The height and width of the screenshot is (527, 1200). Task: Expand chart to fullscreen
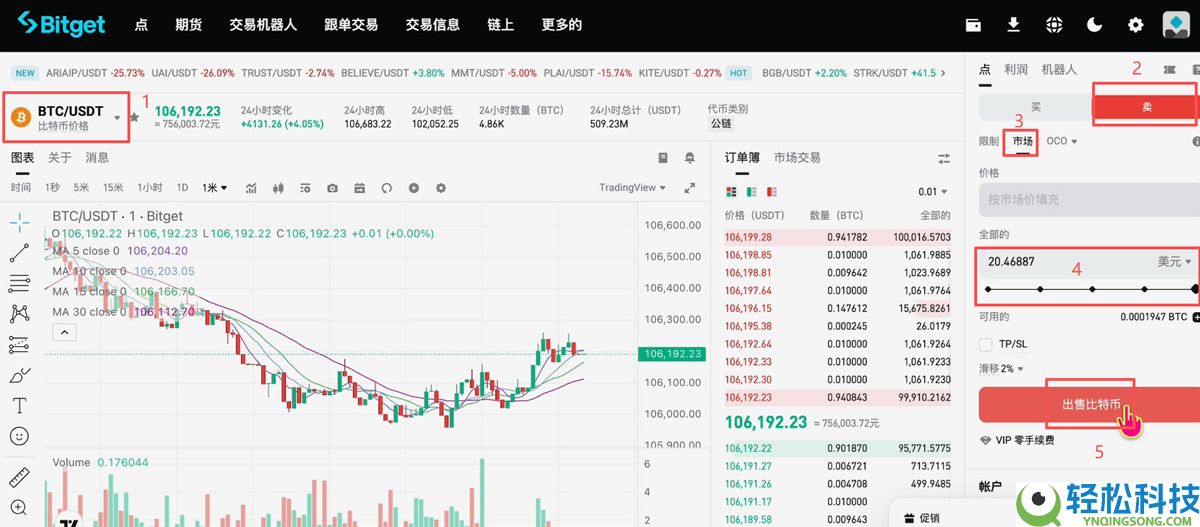(689, 188)
